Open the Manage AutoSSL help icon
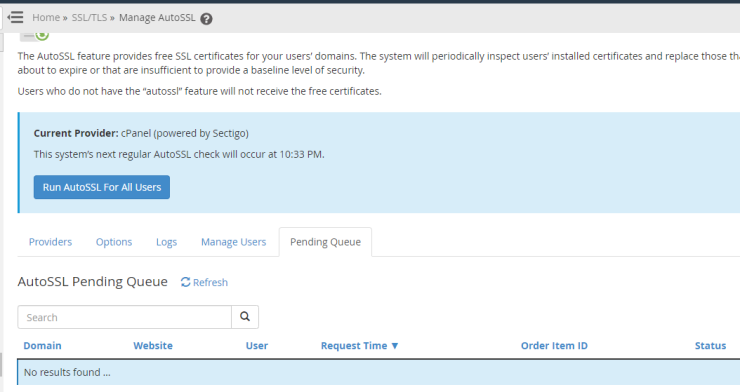This screenshot has height=392, width=740. point(206,18)
